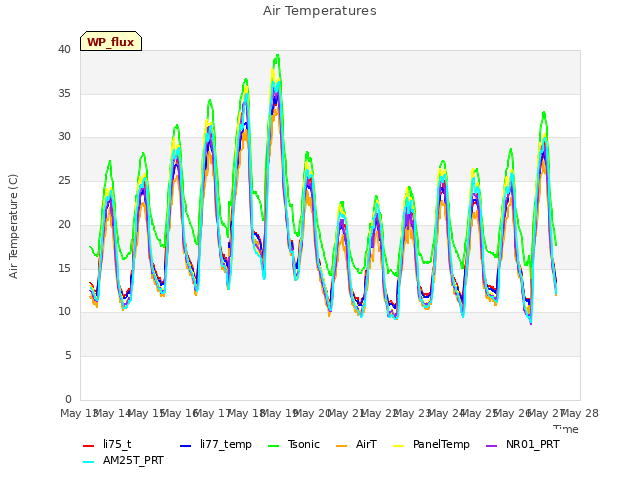The width and height of the screenshot is (640, 480).
Task: Click the blue li77_temp legend swatch
Action: point(186,446)
